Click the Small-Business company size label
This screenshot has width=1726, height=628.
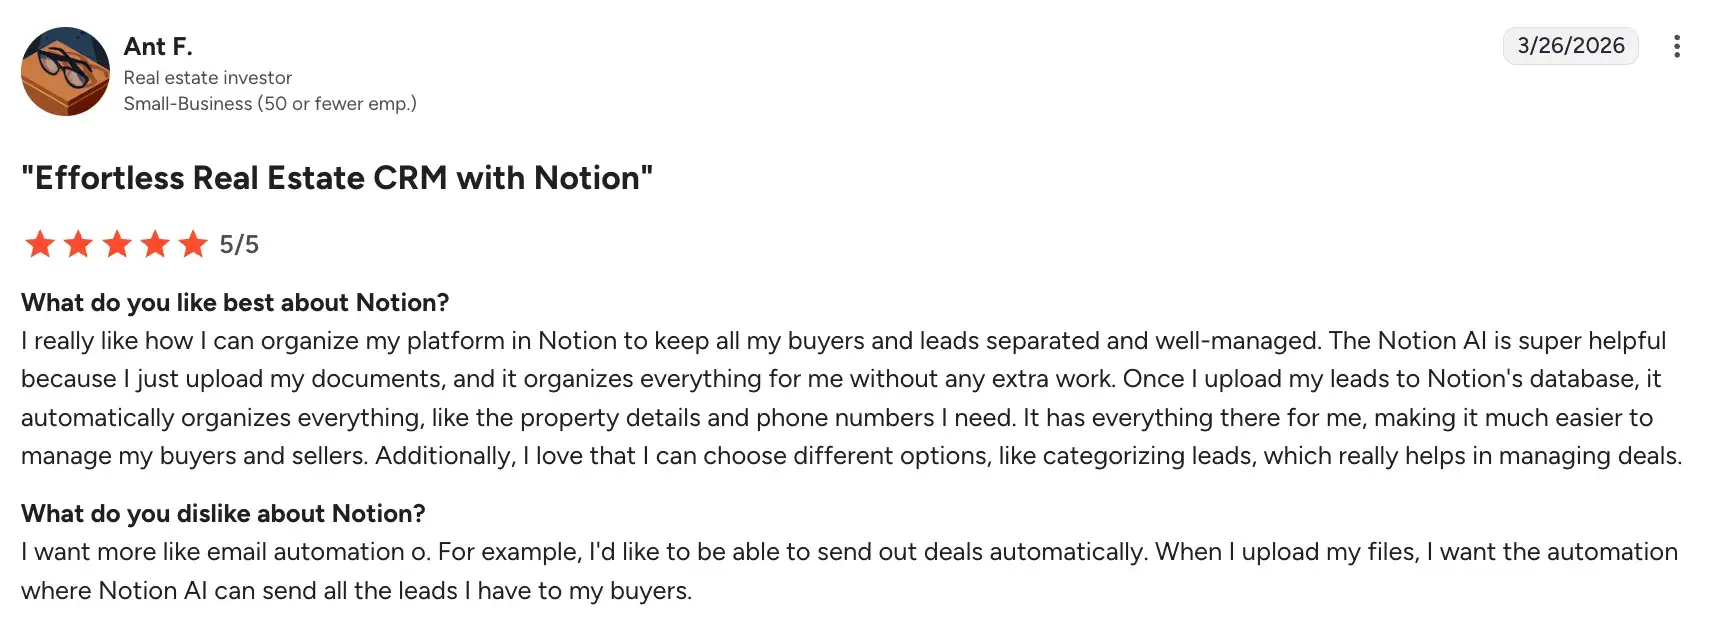270,103
